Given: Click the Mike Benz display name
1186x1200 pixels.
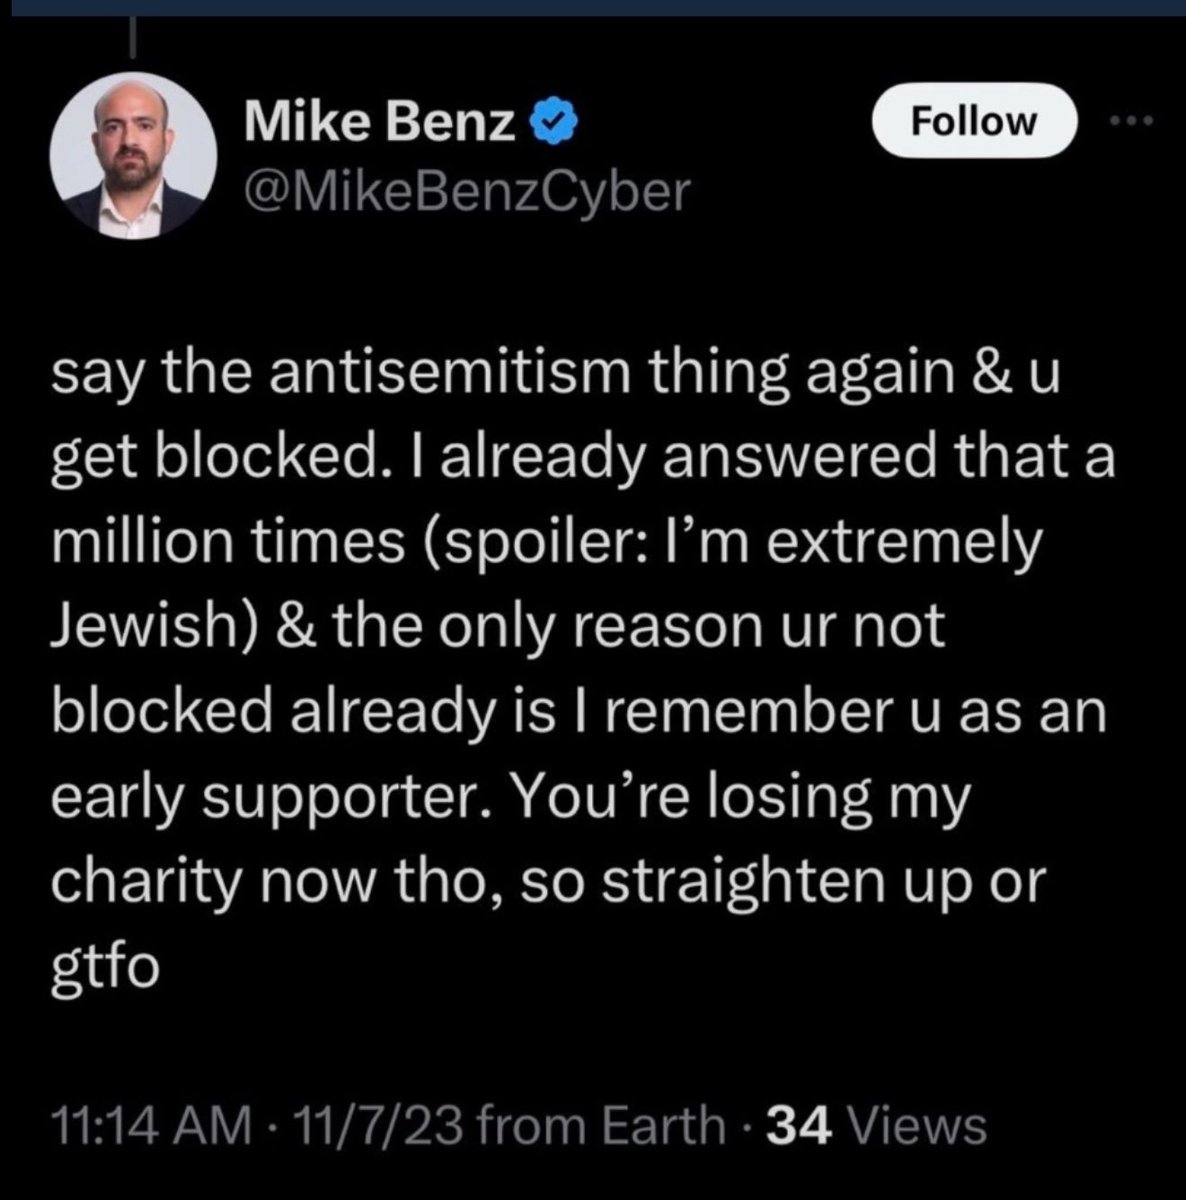Looking at the screenshot, I should (x=381, y=124).
